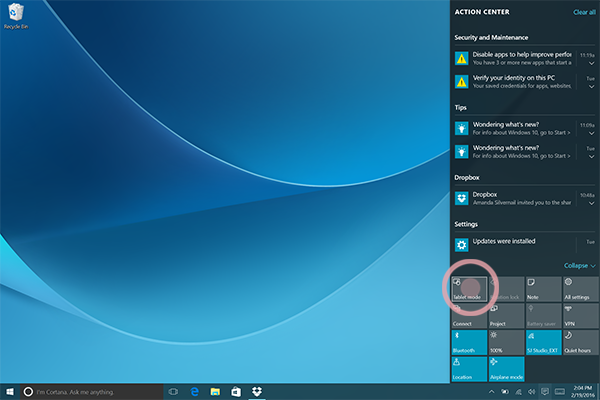Open the Recycle Bin desktop icon

coord(16,16)
